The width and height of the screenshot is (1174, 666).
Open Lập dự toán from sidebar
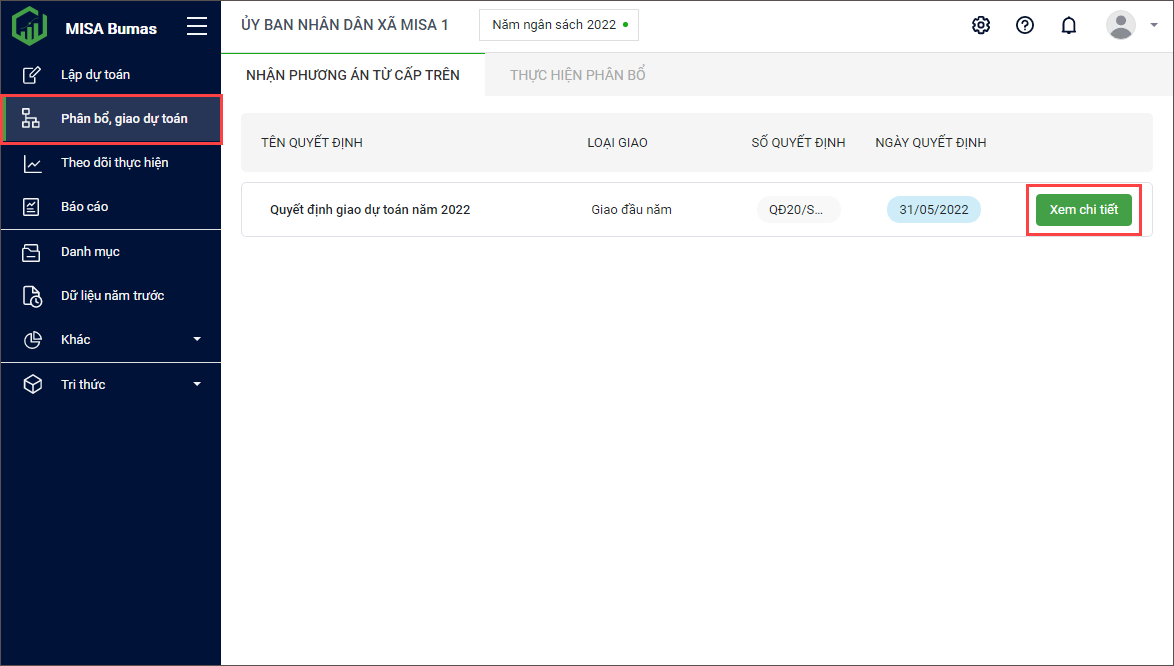pos(95,75)
